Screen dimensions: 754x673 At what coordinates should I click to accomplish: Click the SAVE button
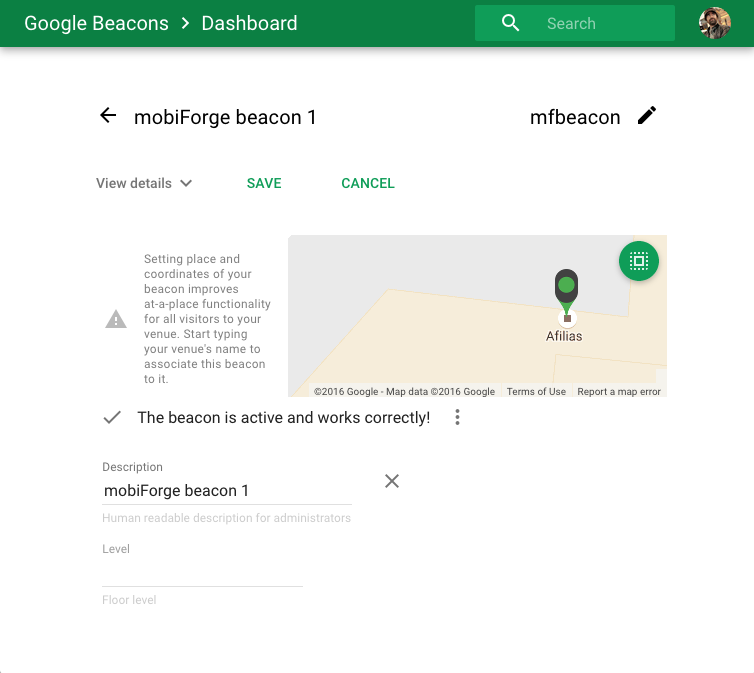tap(264, 183)
